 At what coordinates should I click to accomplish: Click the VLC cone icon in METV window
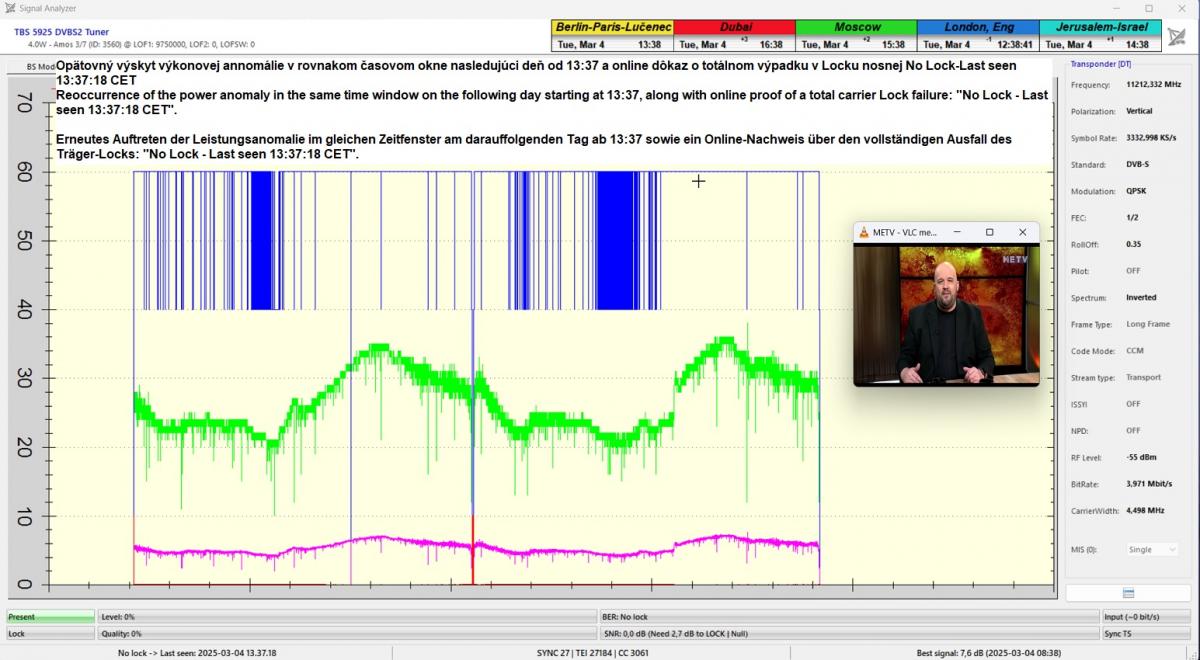(x=864, y=232)
